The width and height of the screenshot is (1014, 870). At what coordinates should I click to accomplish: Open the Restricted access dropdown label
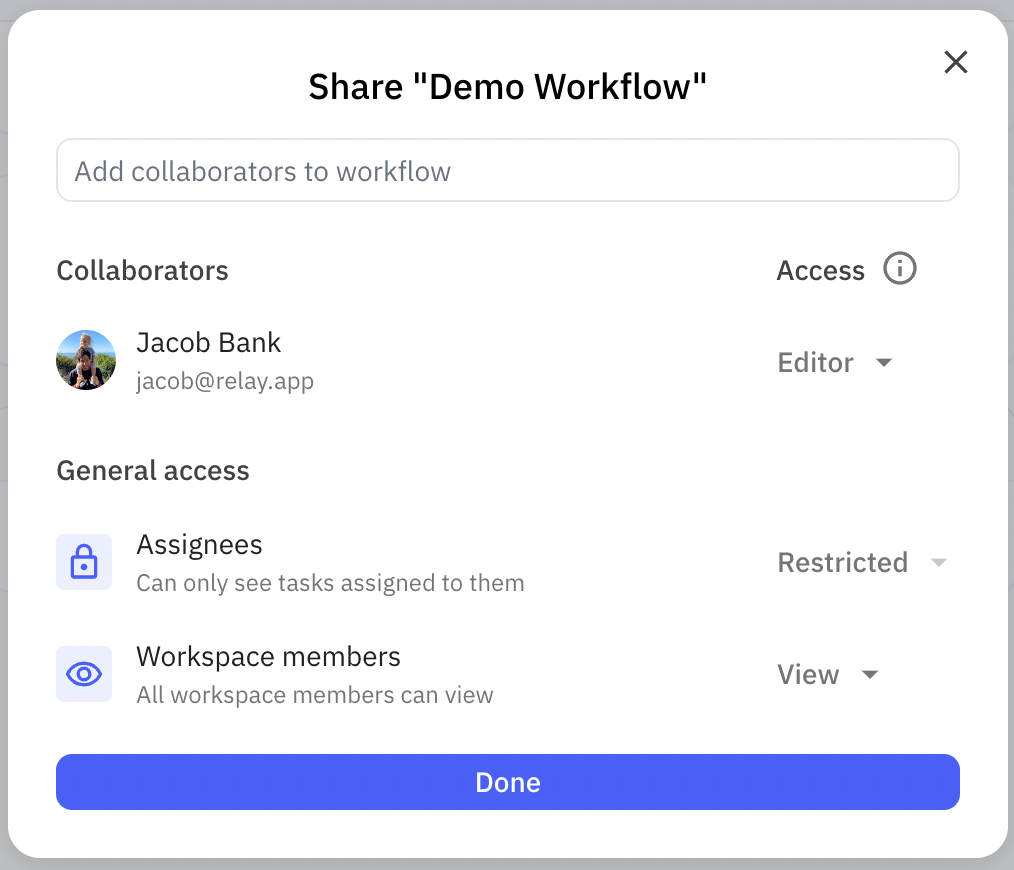842,563
